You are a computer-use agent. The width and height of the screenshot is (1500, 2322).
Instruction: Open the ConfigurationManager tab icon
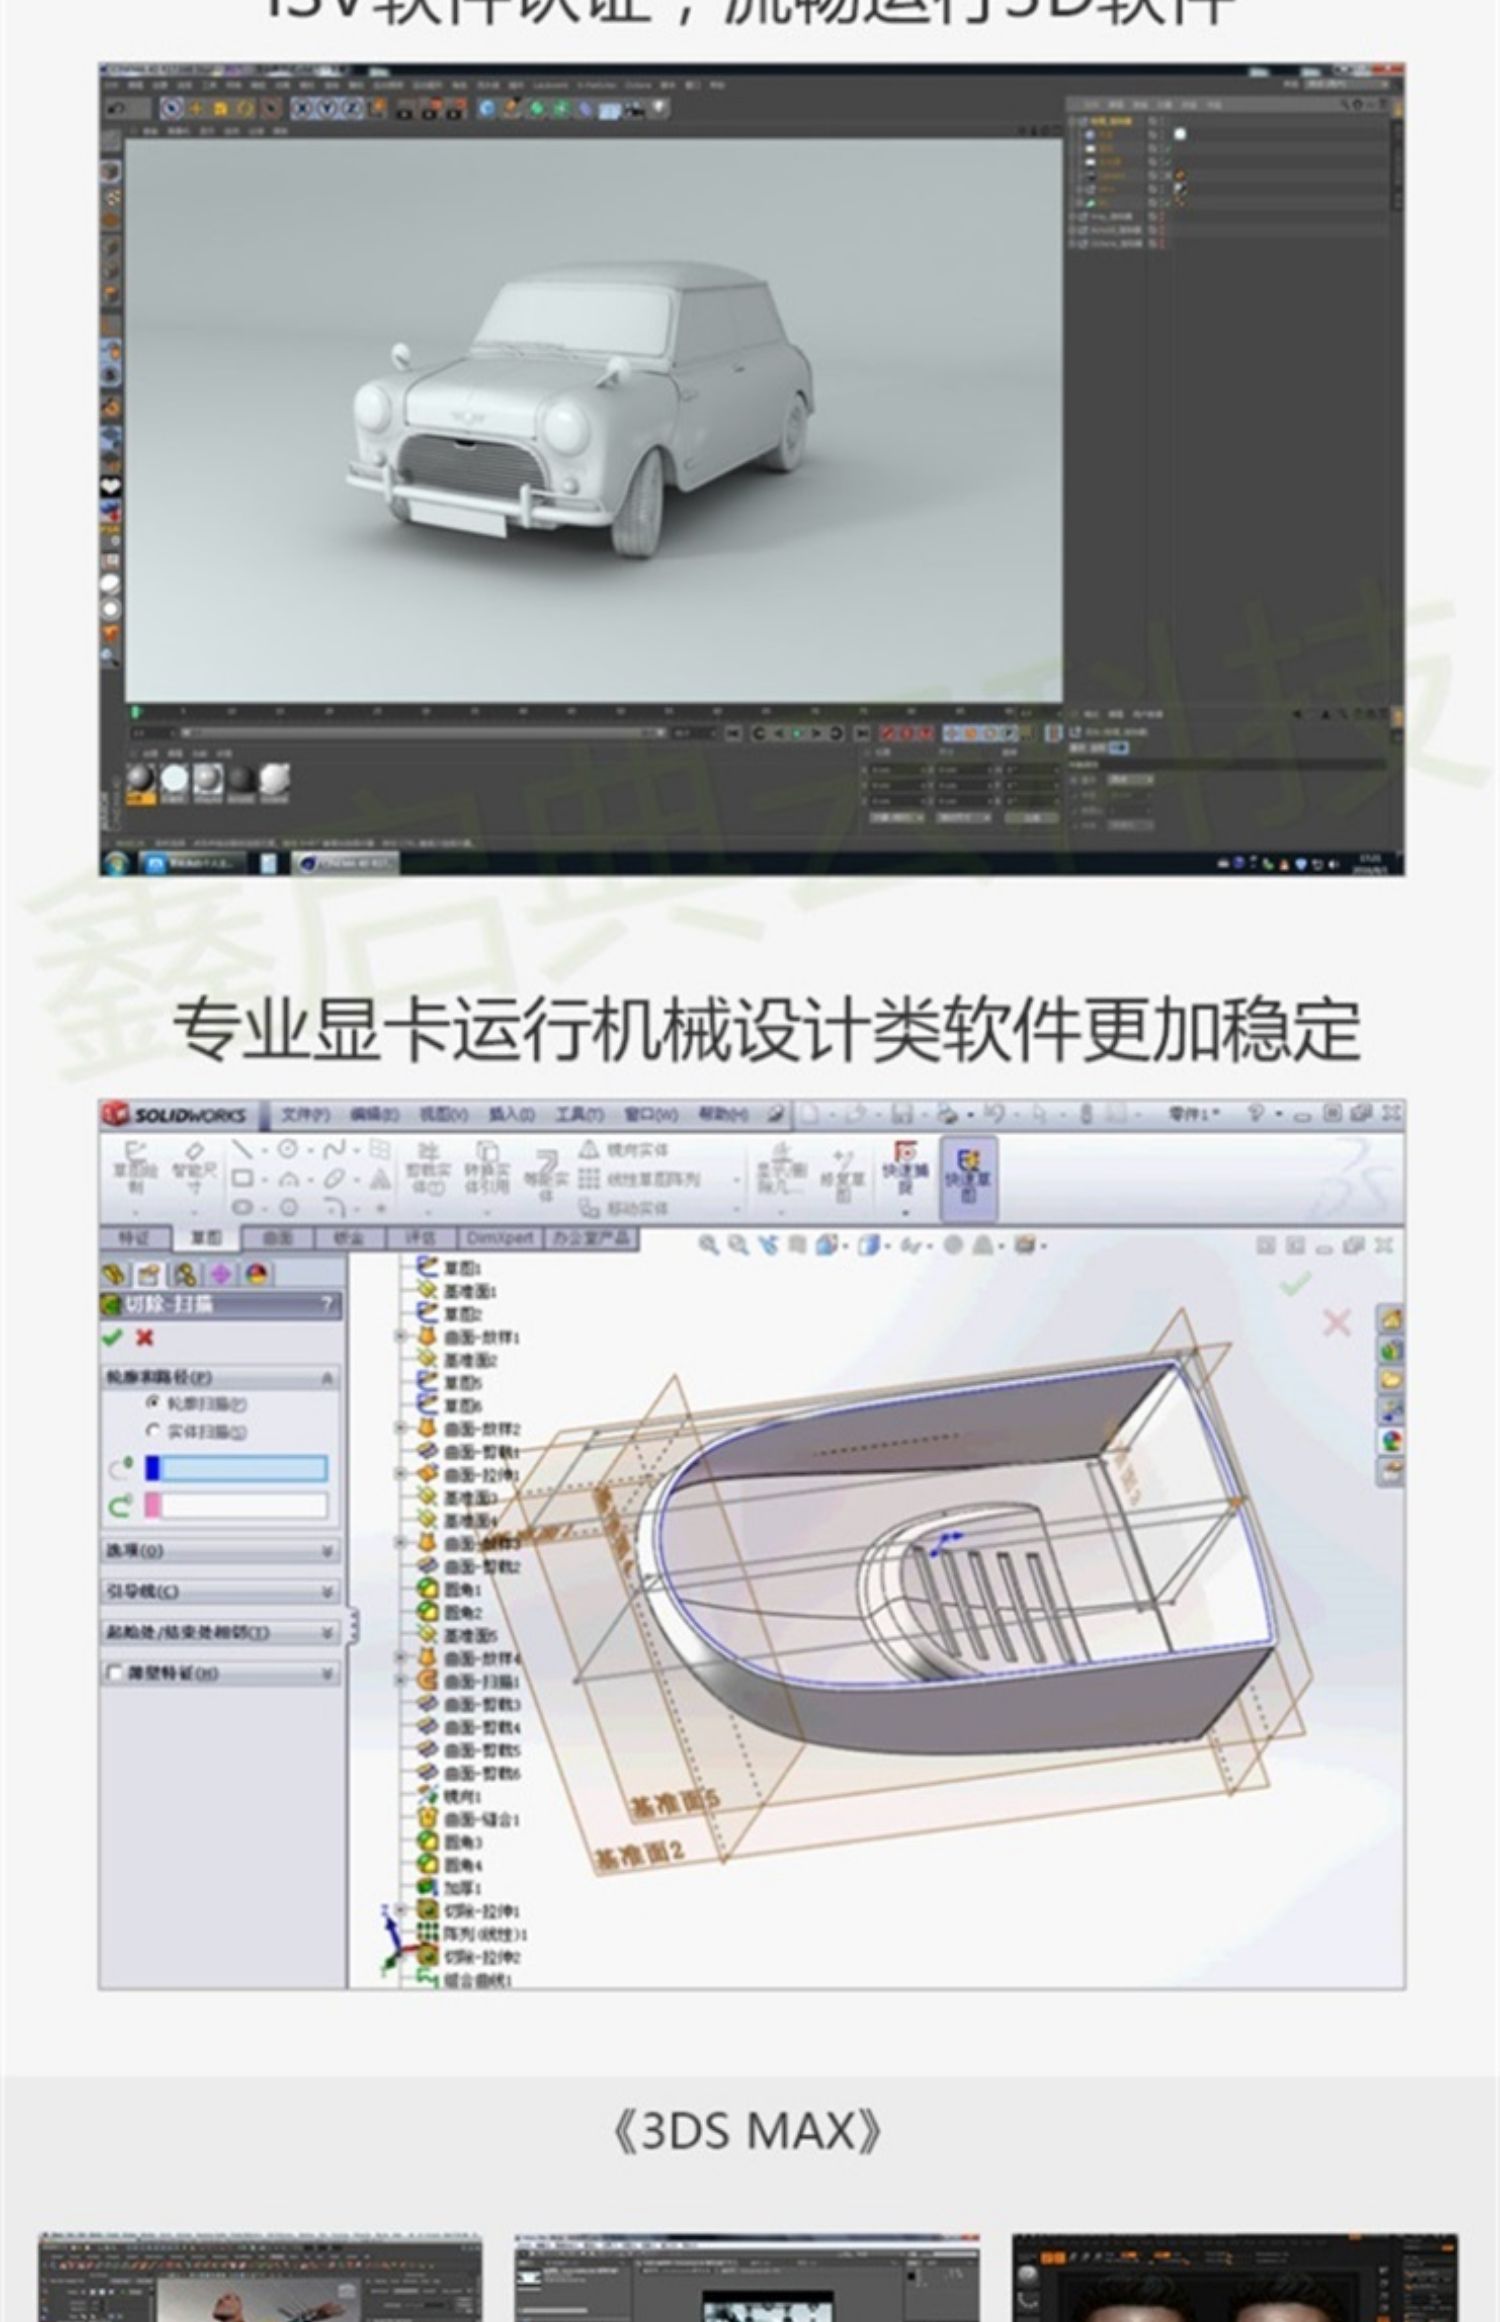185,1274
